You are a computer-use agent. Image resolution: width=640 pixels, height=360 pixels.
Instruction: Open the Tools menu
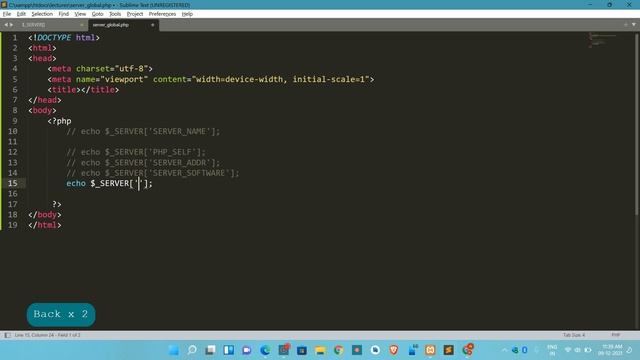[115, 14]
